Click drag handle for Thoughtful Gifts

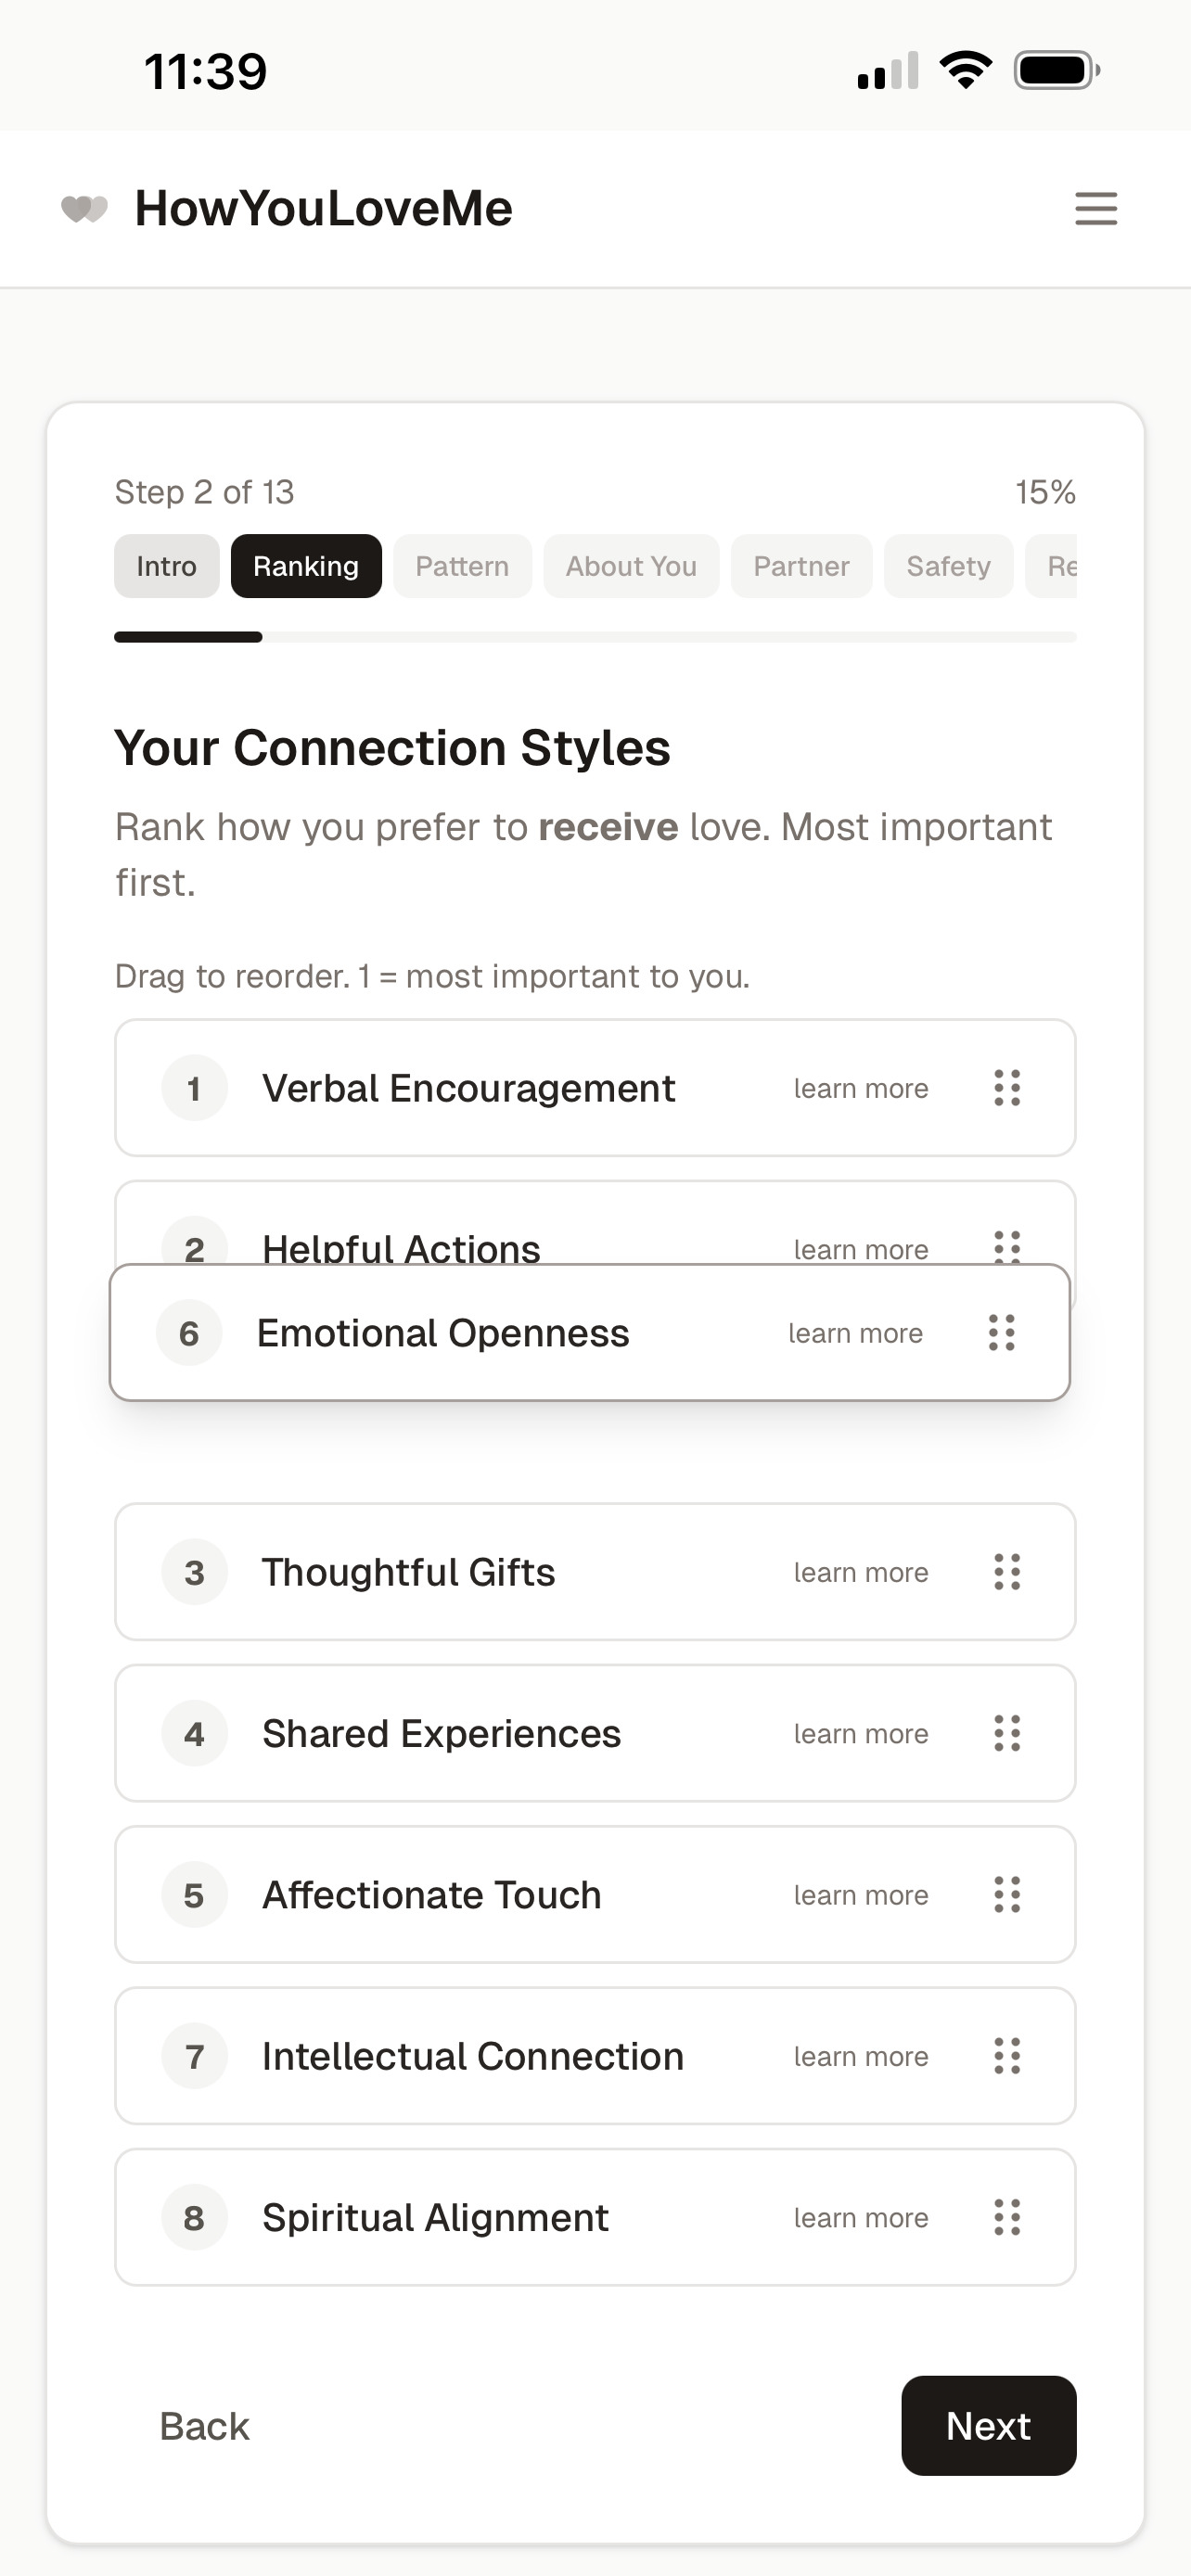(x=1007, y=1572)
